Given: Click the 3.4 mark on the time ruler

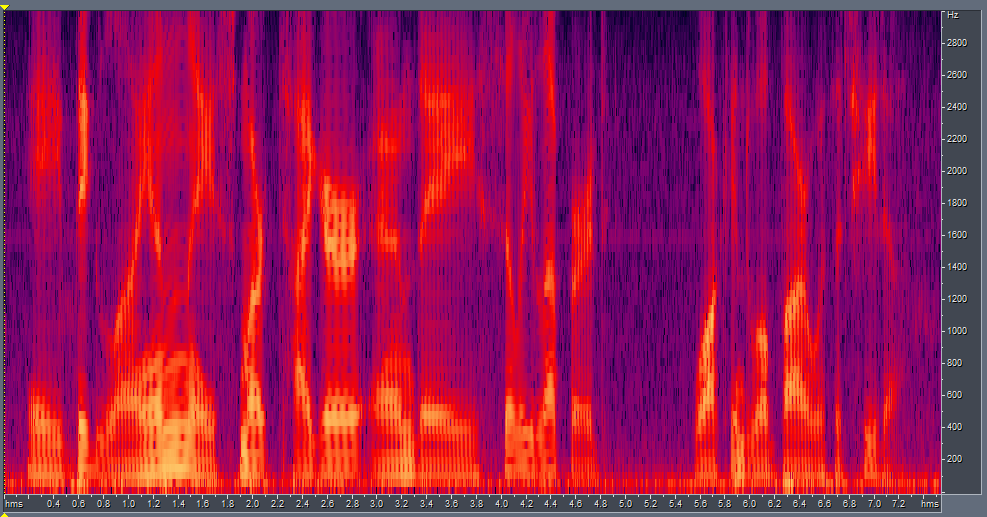Looking at the screenshot, I should tap(426, 504).
